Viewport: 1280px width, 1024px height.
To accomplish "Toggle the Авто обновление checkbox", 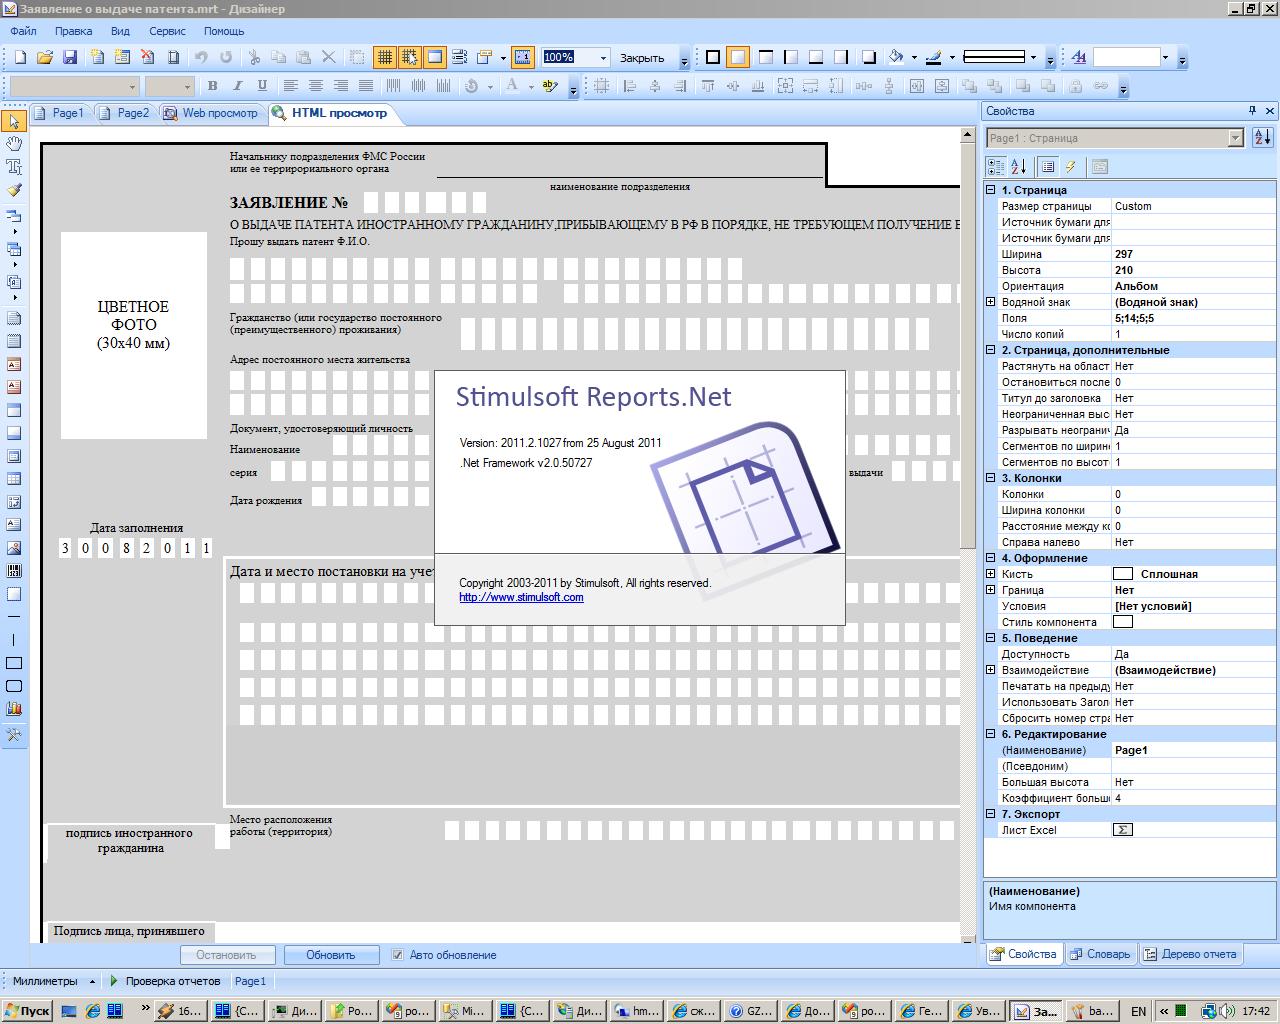I will tap(398, 955).
